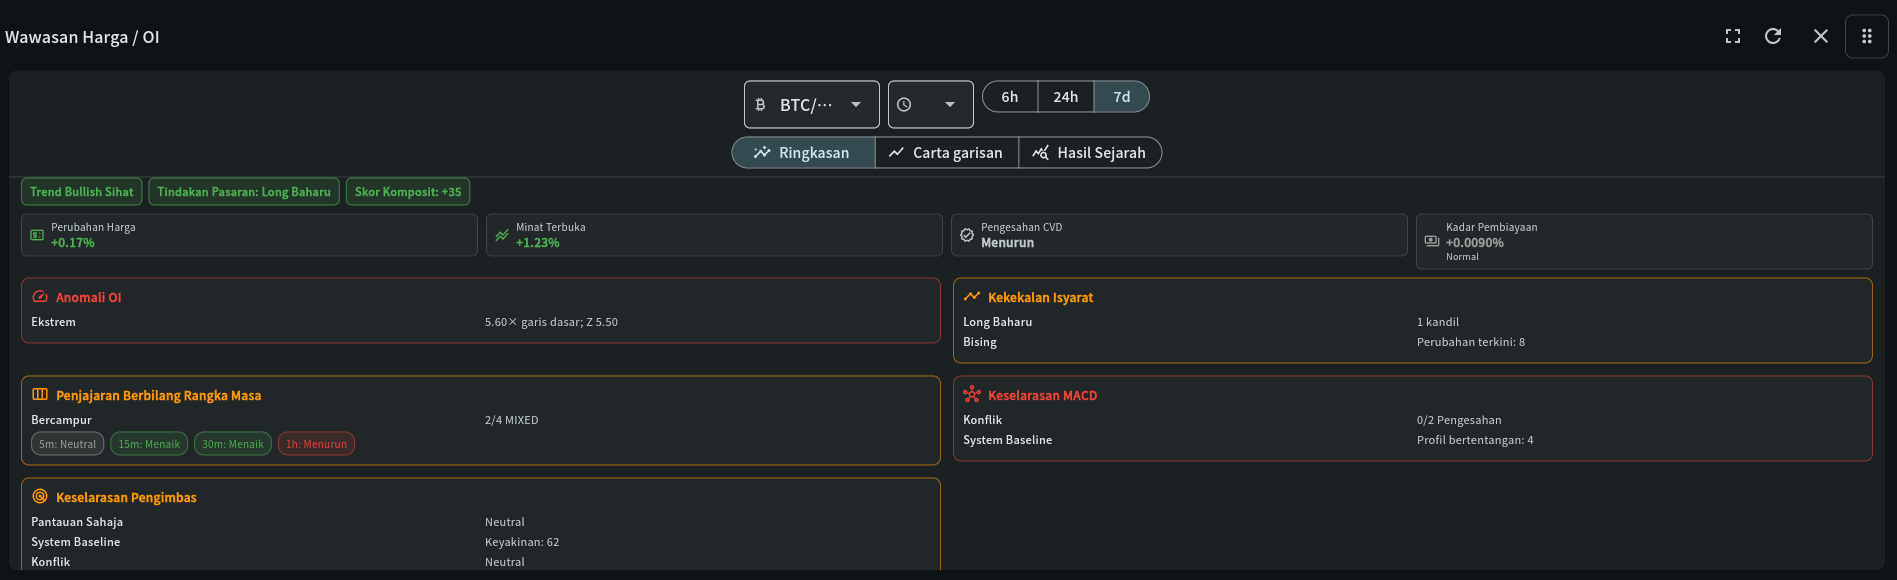Click the clock icon in timeframe selector
The height and width of the screenshot is (580, 1897).
click(x=904, y=104)
